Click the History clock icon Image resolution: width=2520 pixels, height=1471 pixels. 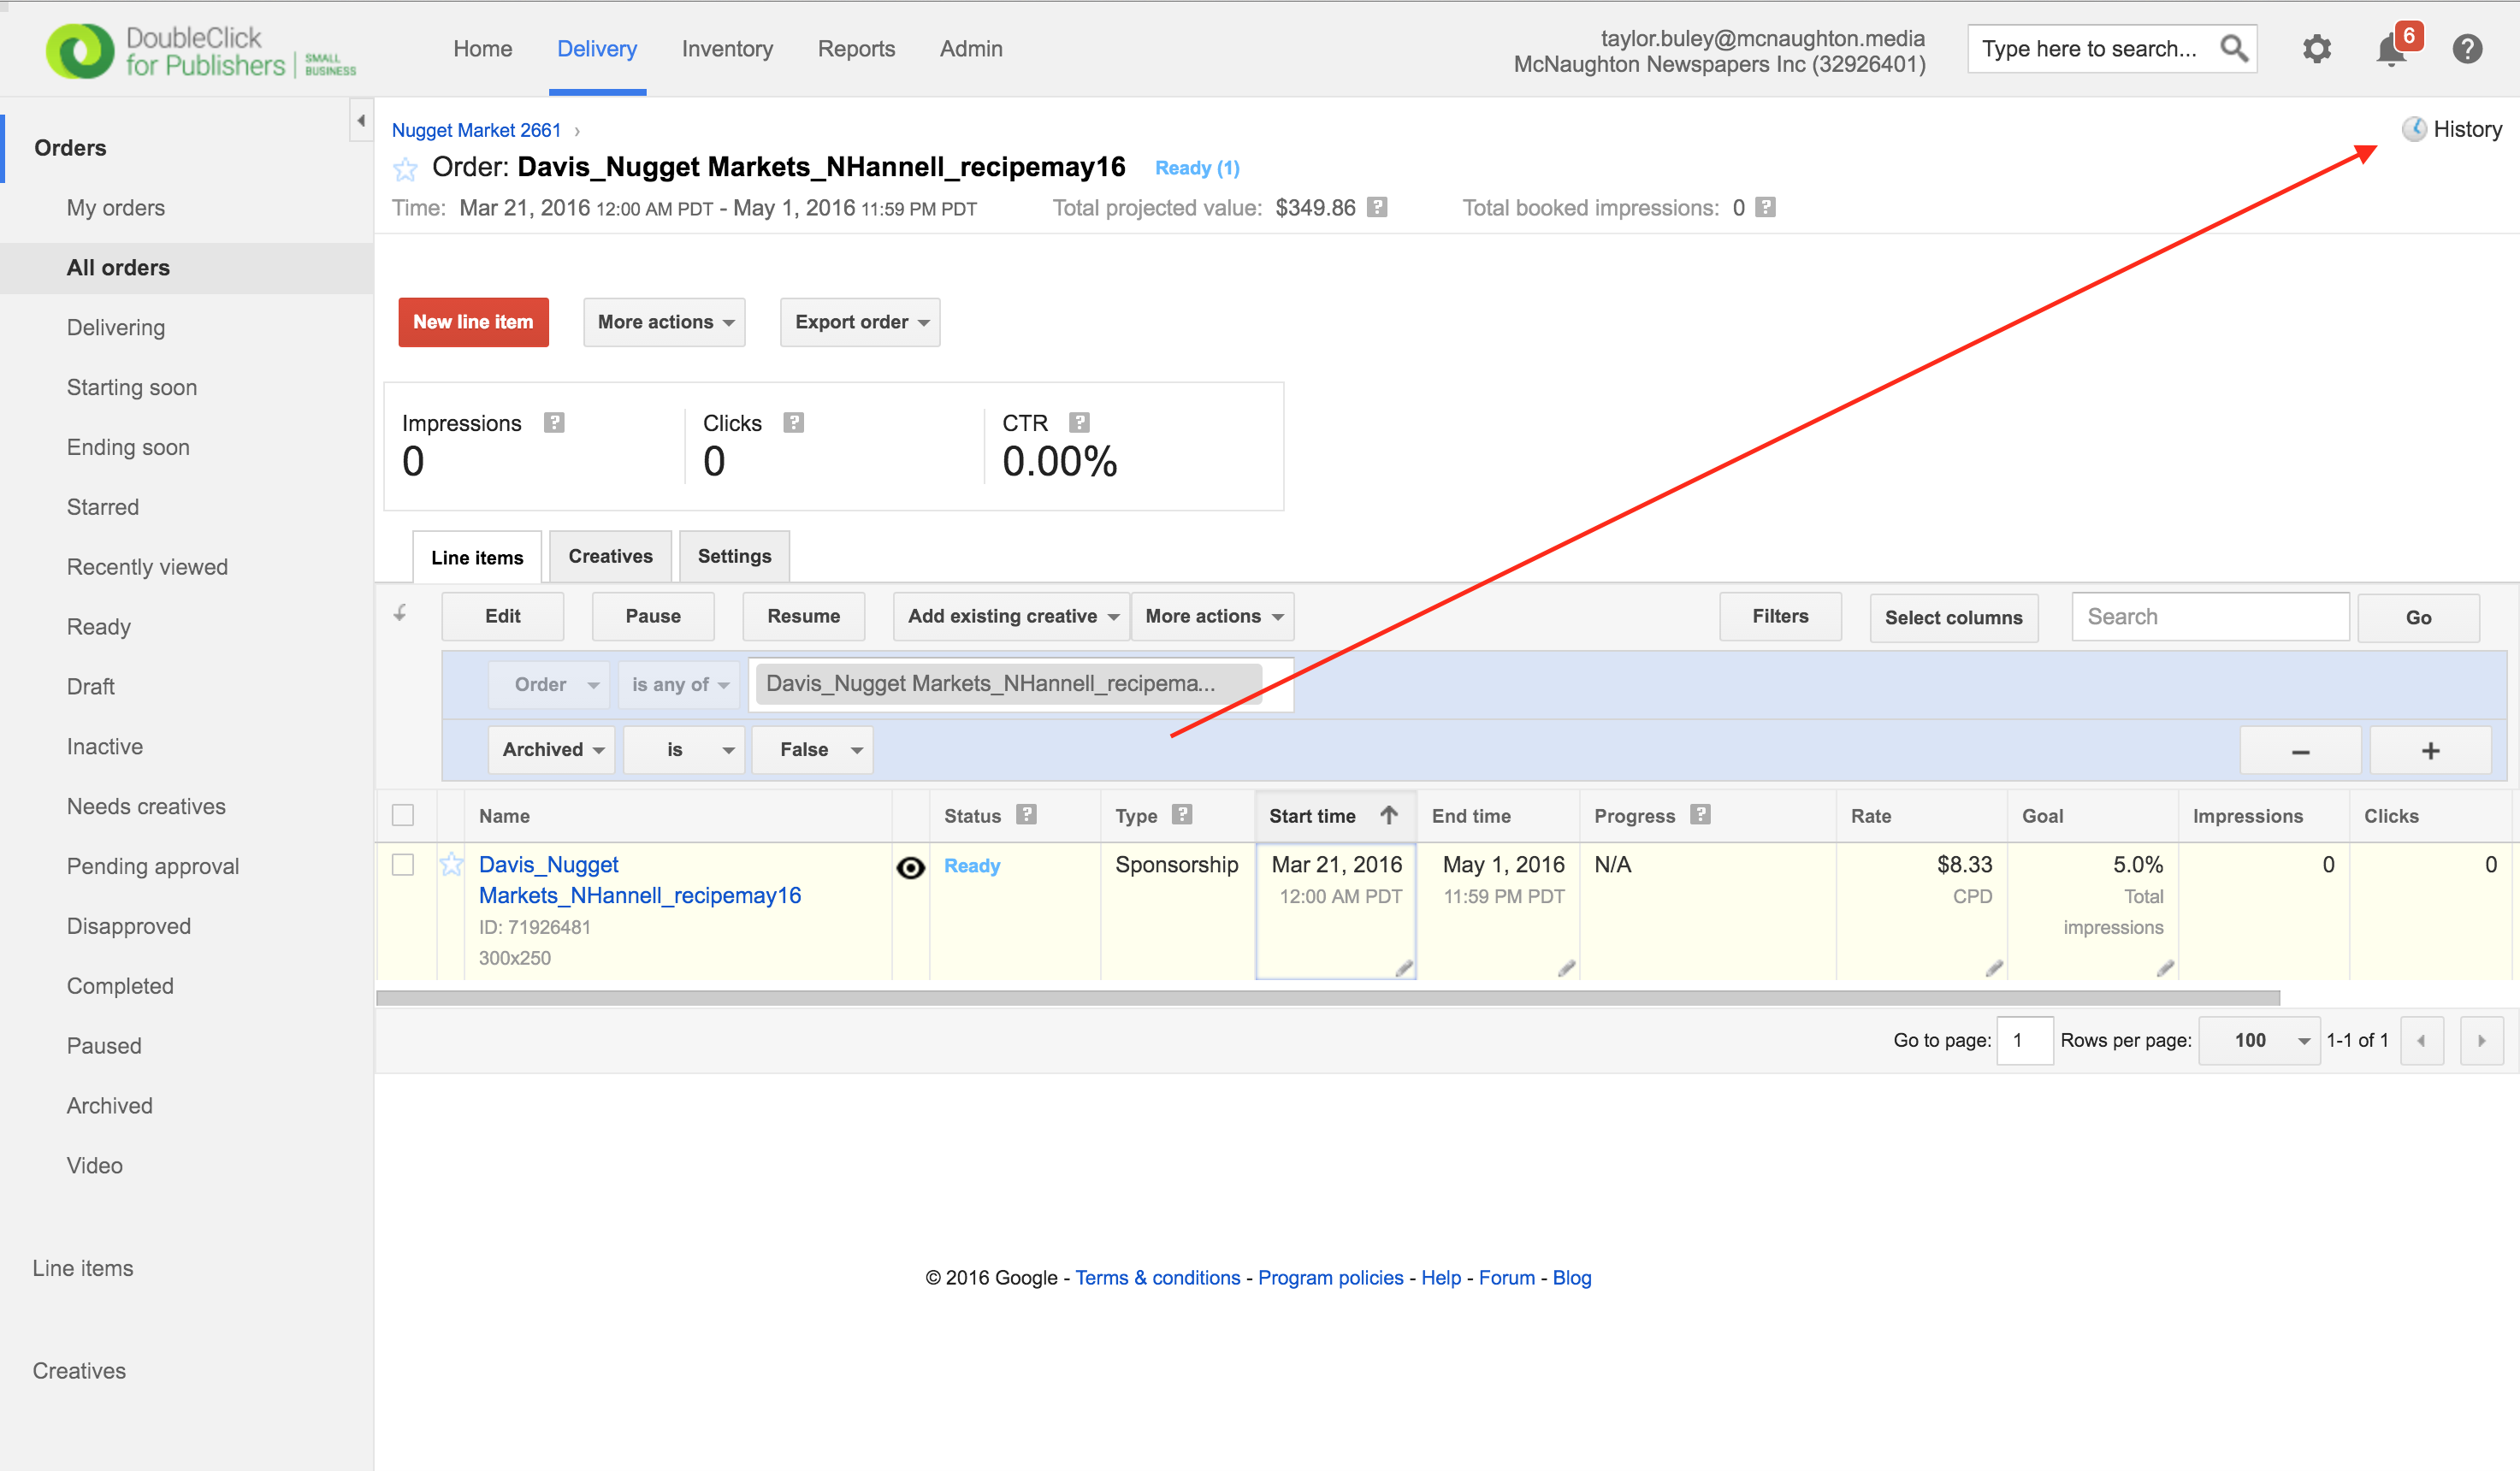point(2414,129)
